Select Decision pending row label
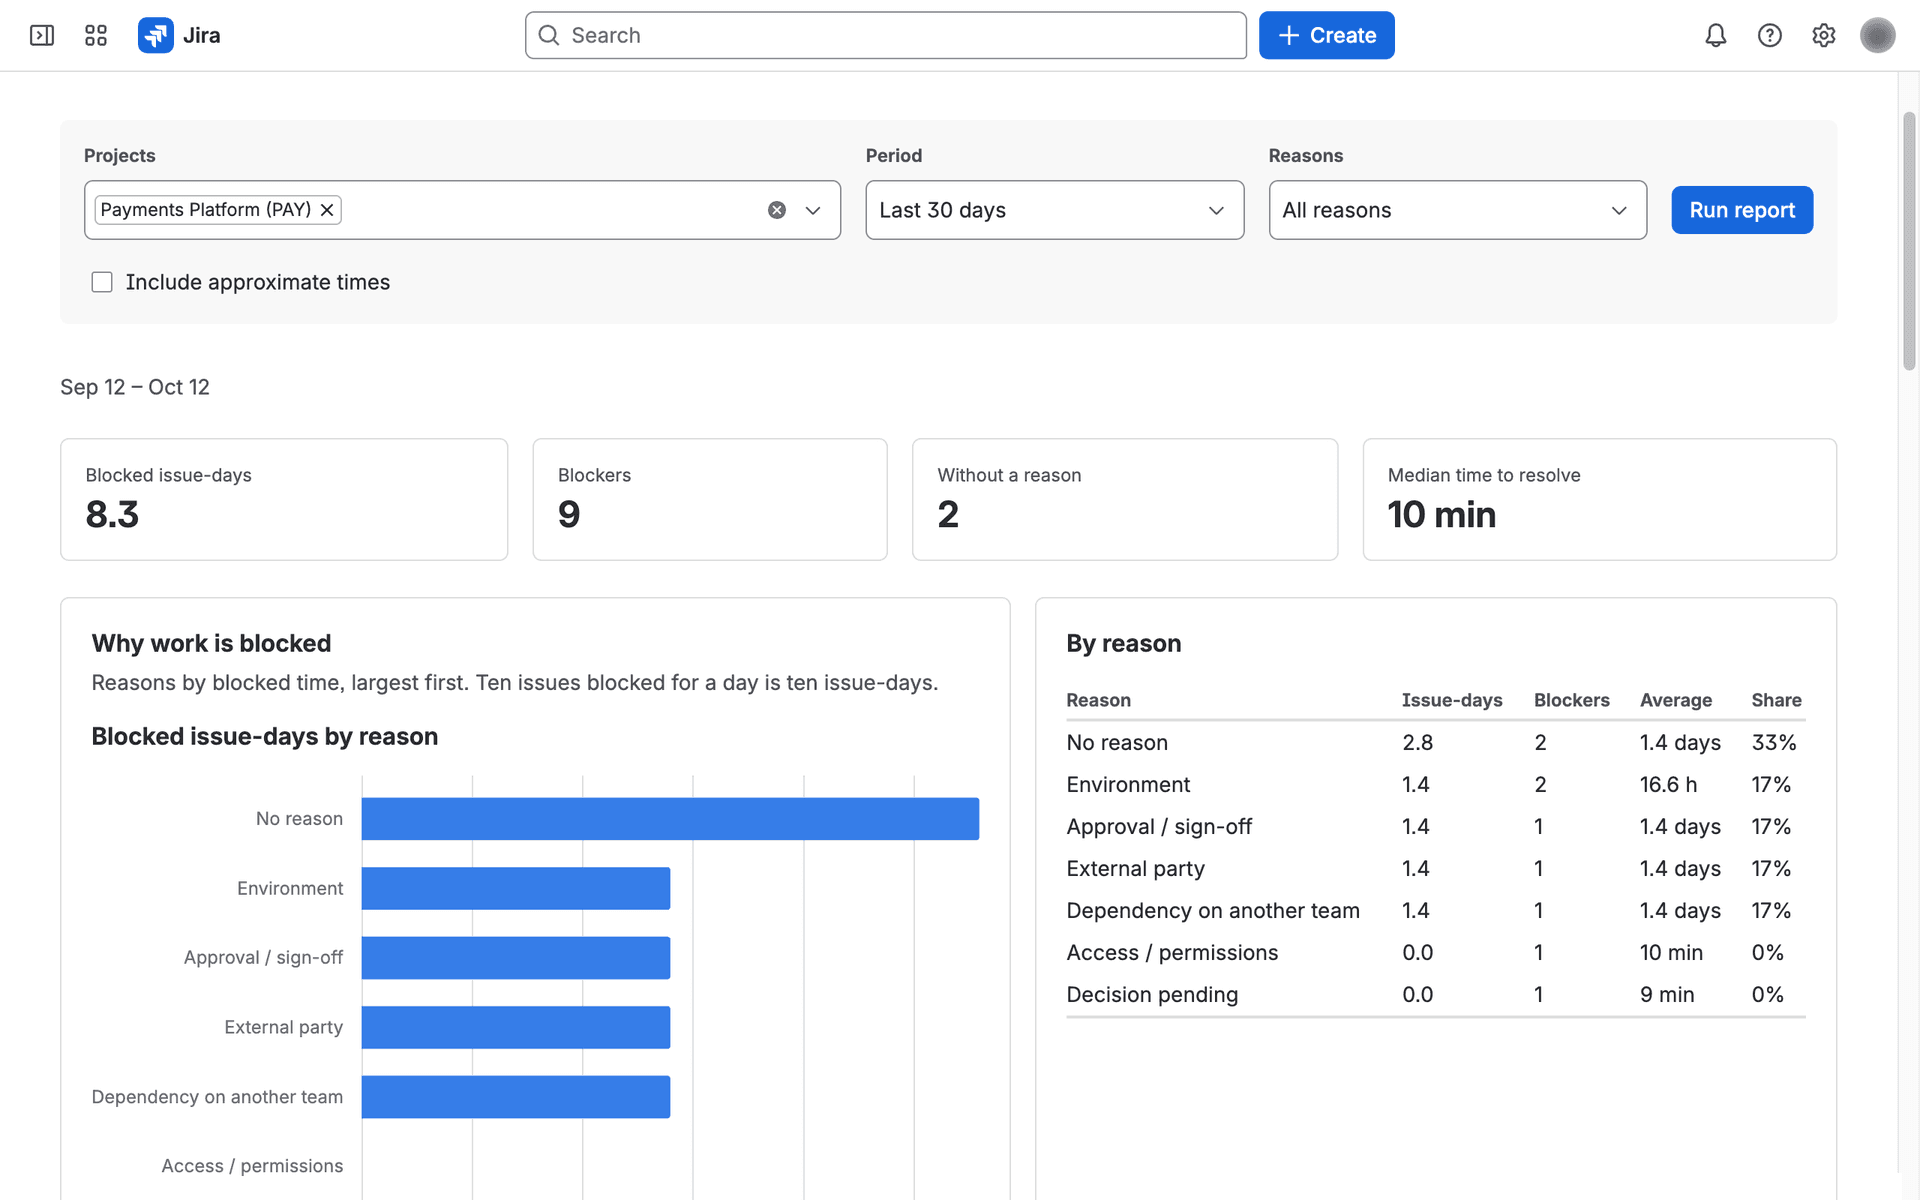Screen dimensions: 1920x1200 (1152, 995)
